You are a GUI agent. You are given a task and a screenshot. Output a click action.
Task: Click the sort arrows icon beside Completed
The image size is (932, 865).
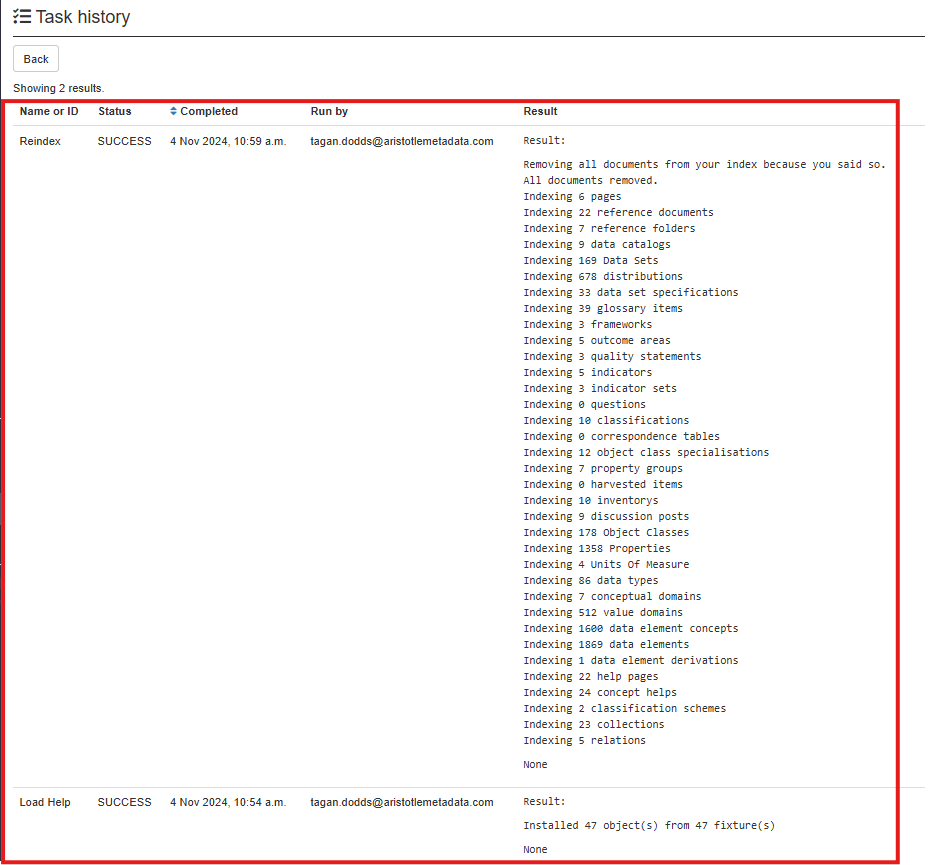(x=174, y=111)
